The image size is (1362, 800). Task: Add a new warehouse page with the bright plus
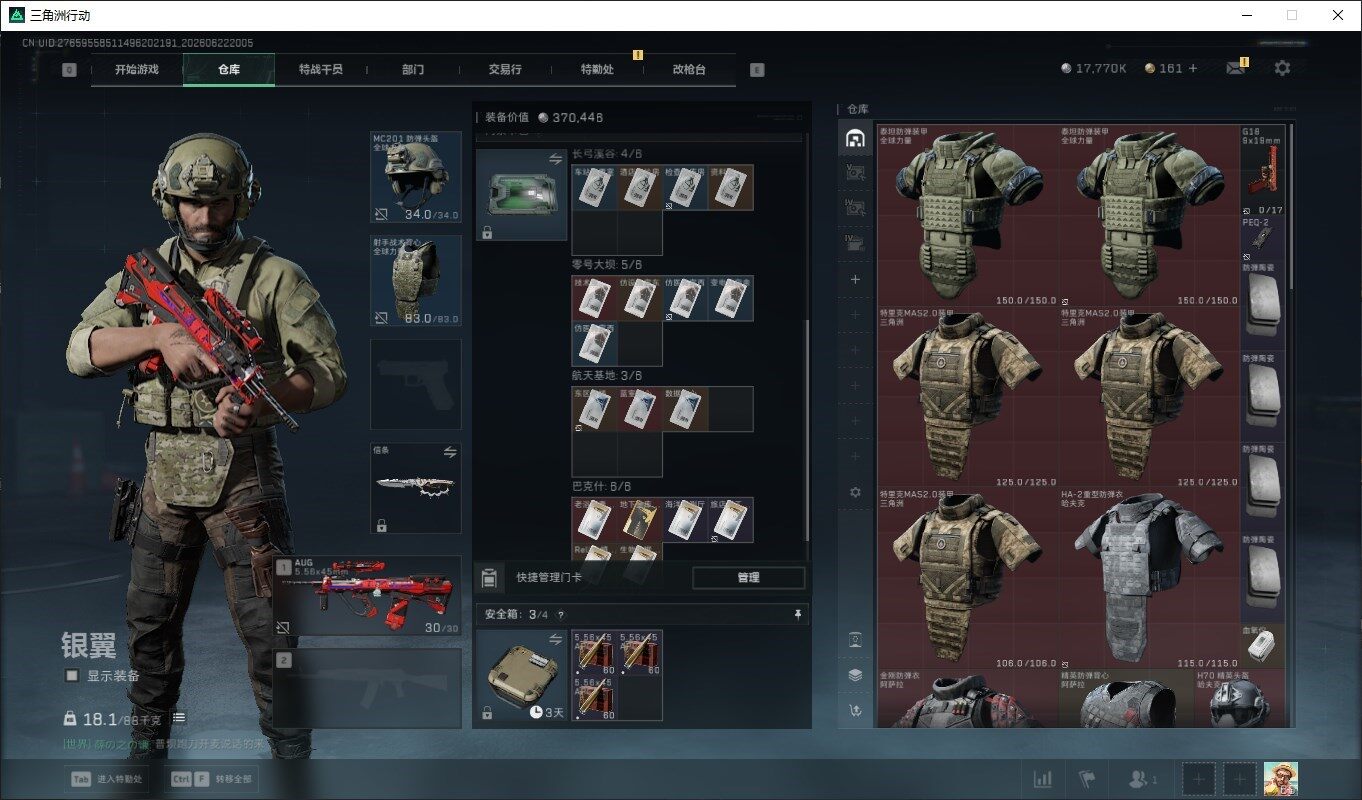pyautogui.click(x=855, y=280)
